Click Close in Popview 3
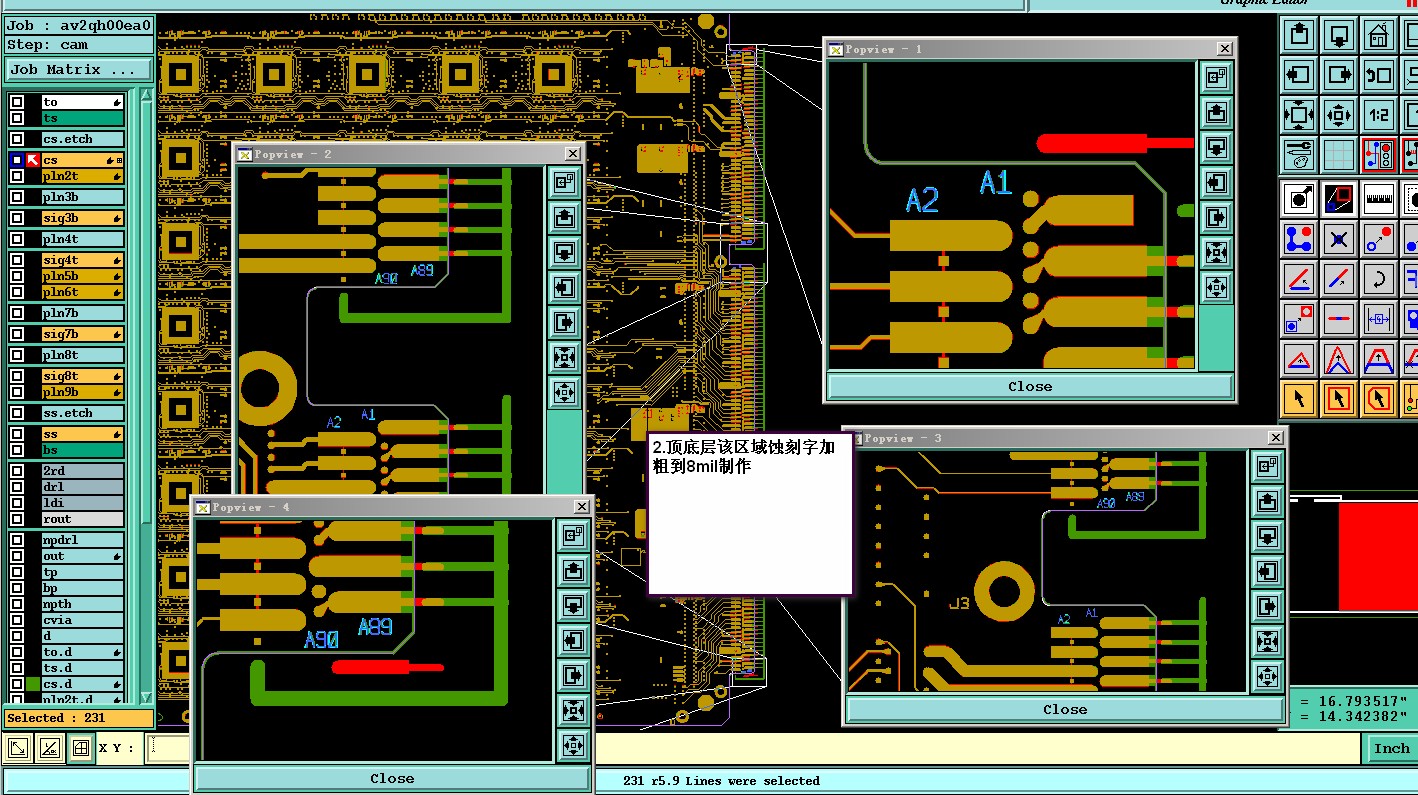The height and width of the screenshot is (795, 1418). click(1065, 709)
